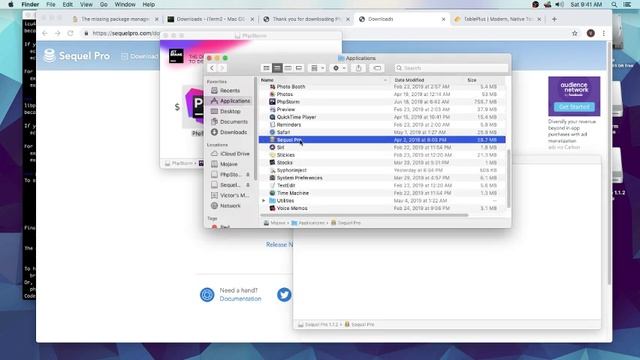The image size is (640, 360).
Task: Open the Go menu
Action: [104, 4]
